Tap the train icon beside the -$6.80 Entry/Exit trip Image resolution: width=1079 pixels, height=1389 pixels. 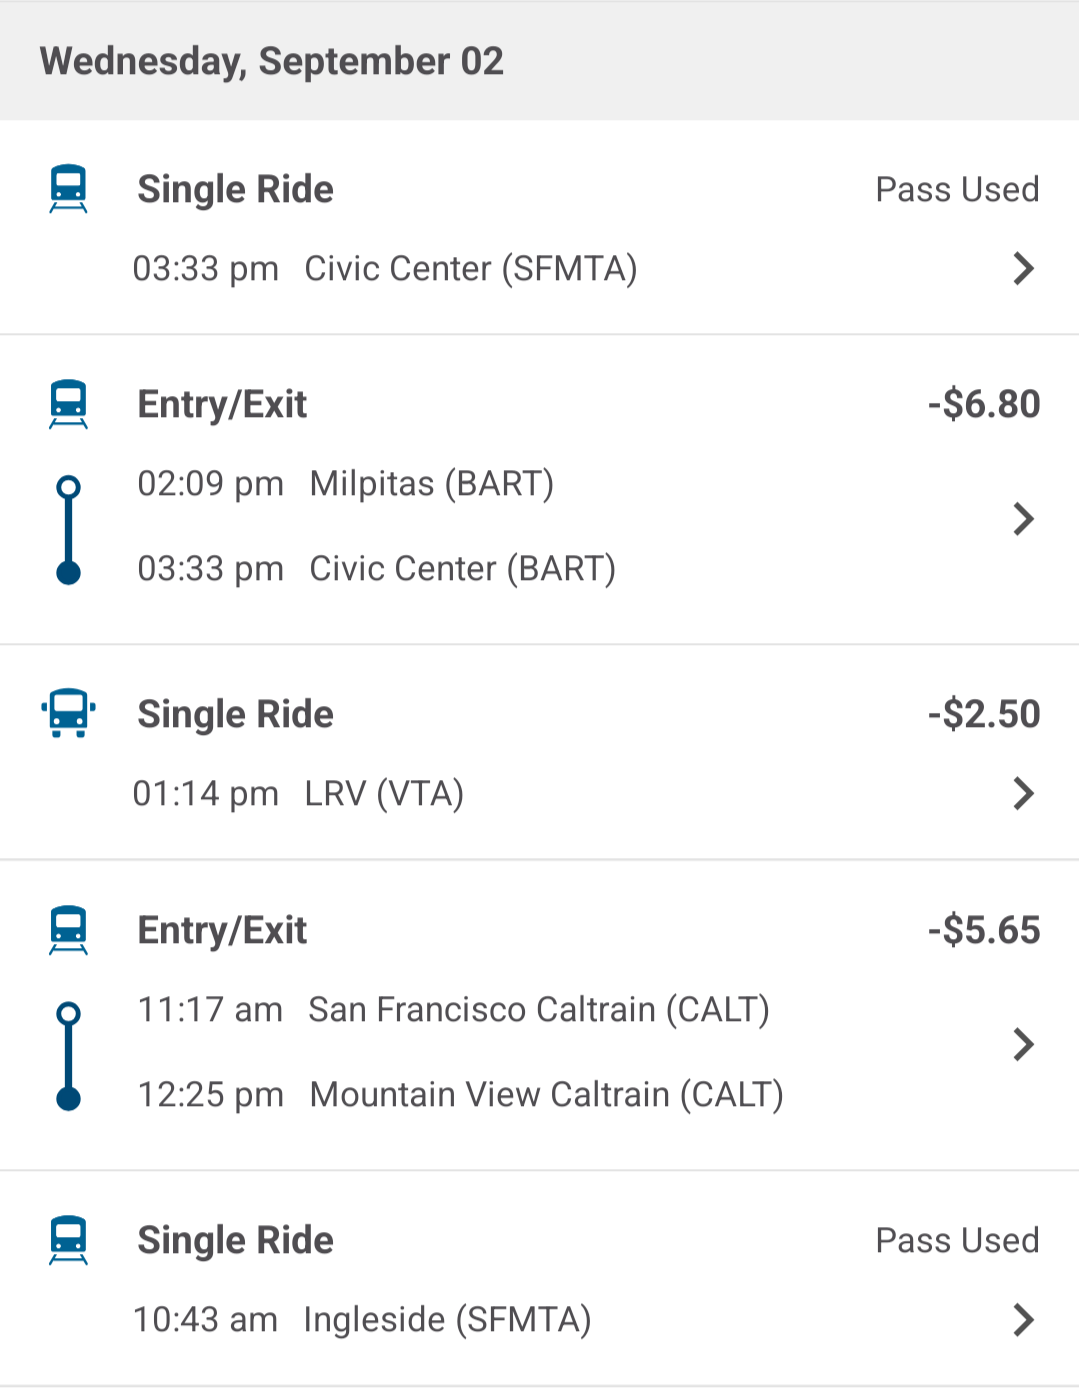click(68, 404)
